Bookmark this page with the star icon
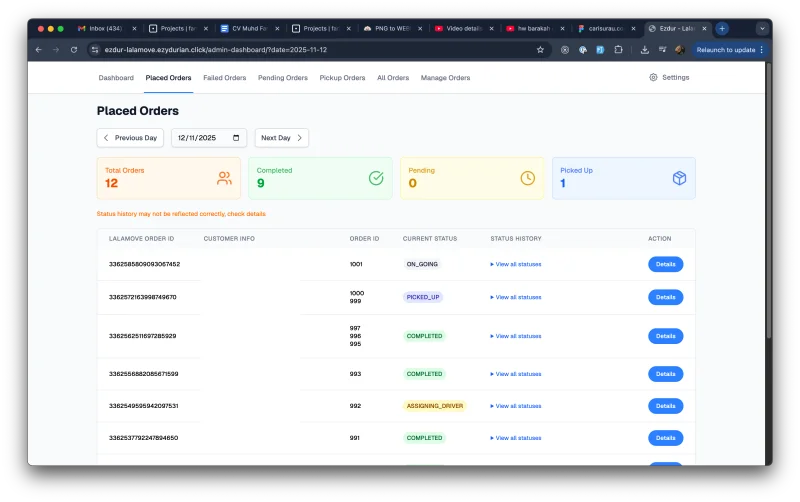 click(x=540, y=49)
